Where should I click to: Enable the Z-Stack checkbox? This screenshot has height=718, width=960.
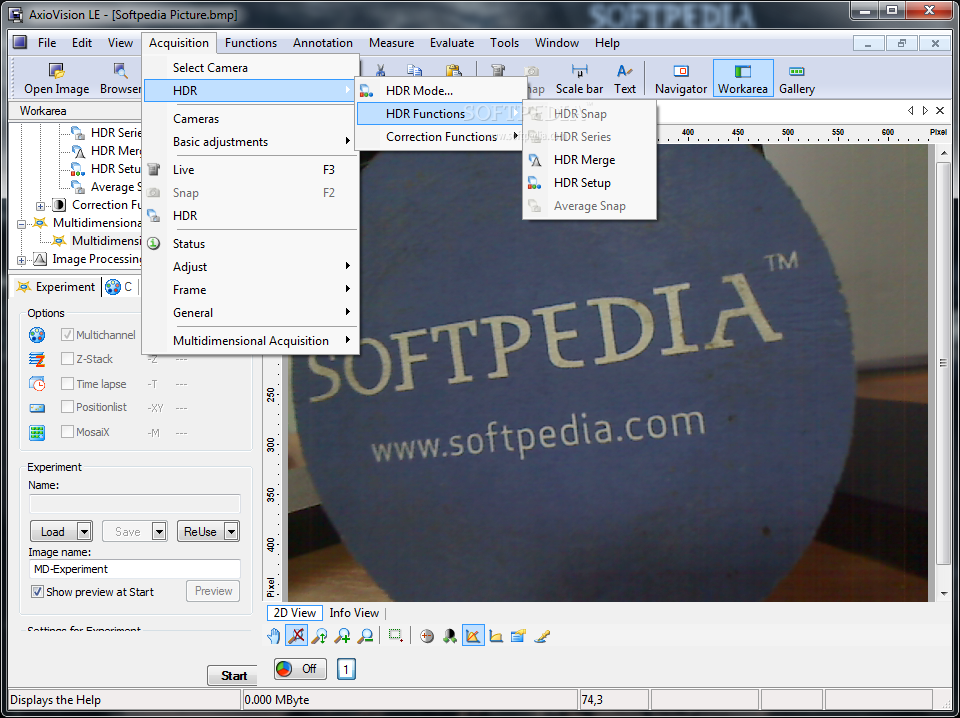[67, 359]
